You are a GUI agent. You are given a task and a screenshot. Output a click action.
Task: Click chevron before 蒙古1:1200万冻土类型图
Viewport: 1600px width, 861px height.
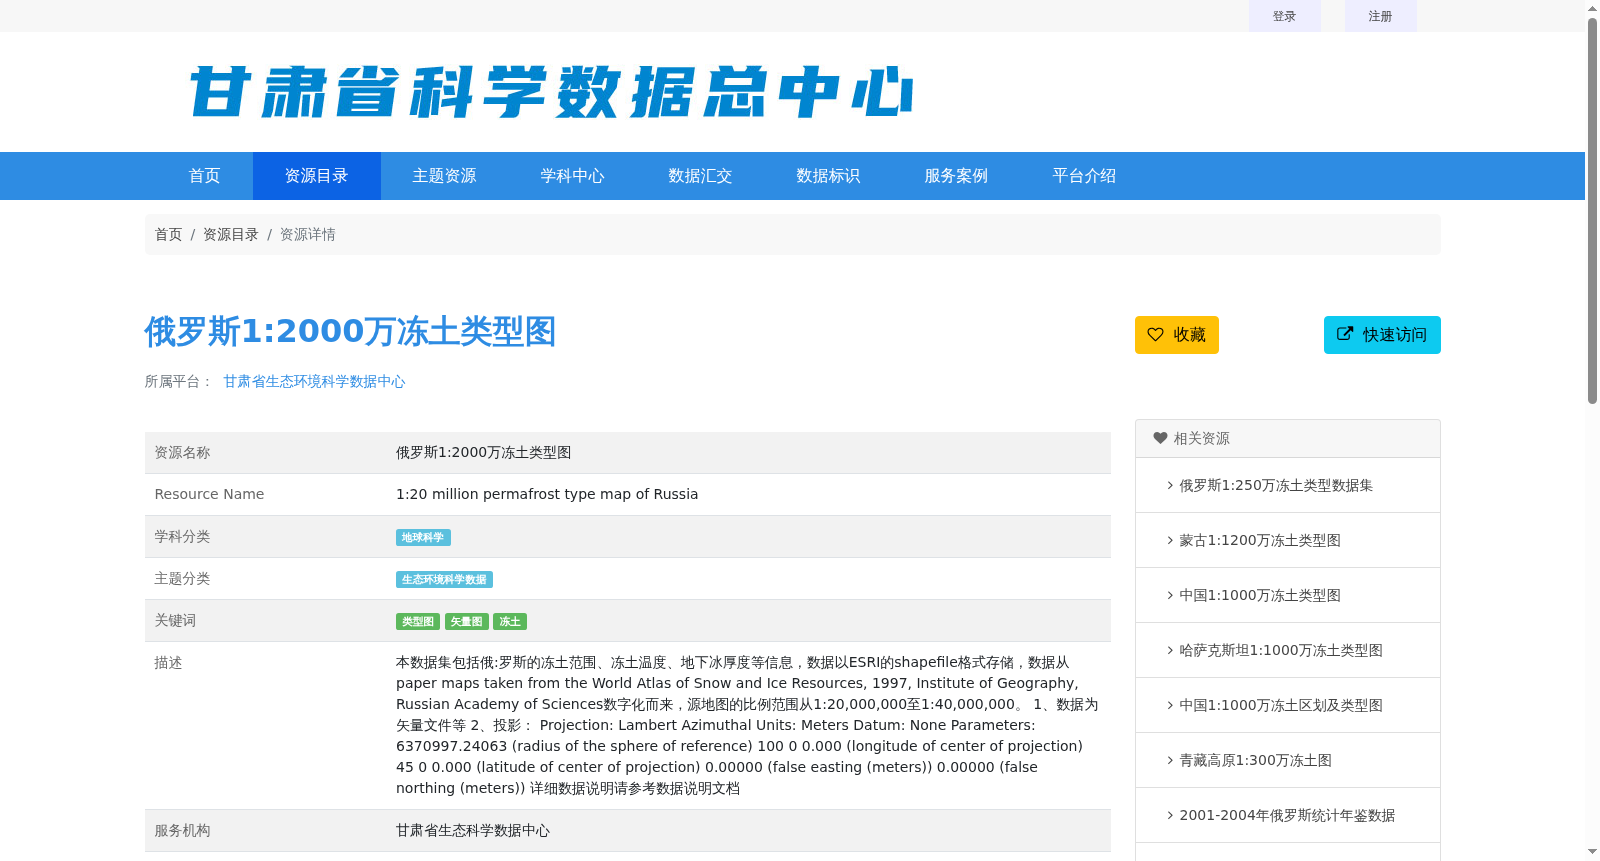click(1170, 540)
